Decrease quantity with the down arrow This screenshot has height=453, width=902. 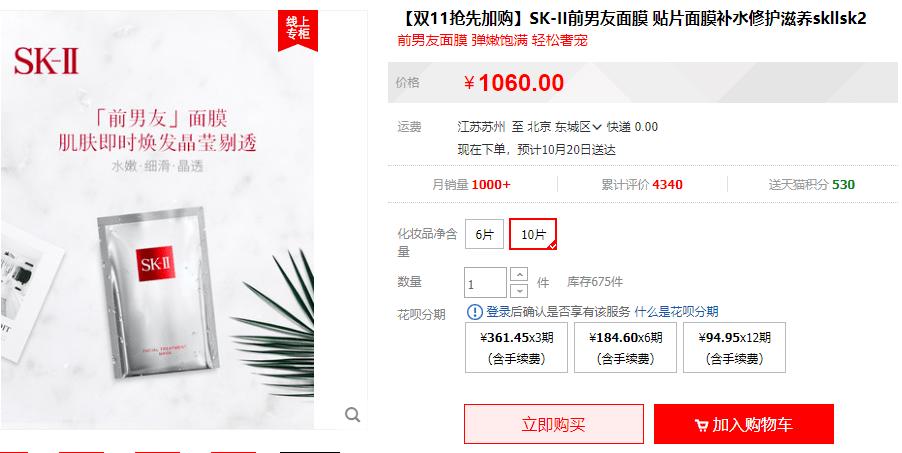point(519,290)
